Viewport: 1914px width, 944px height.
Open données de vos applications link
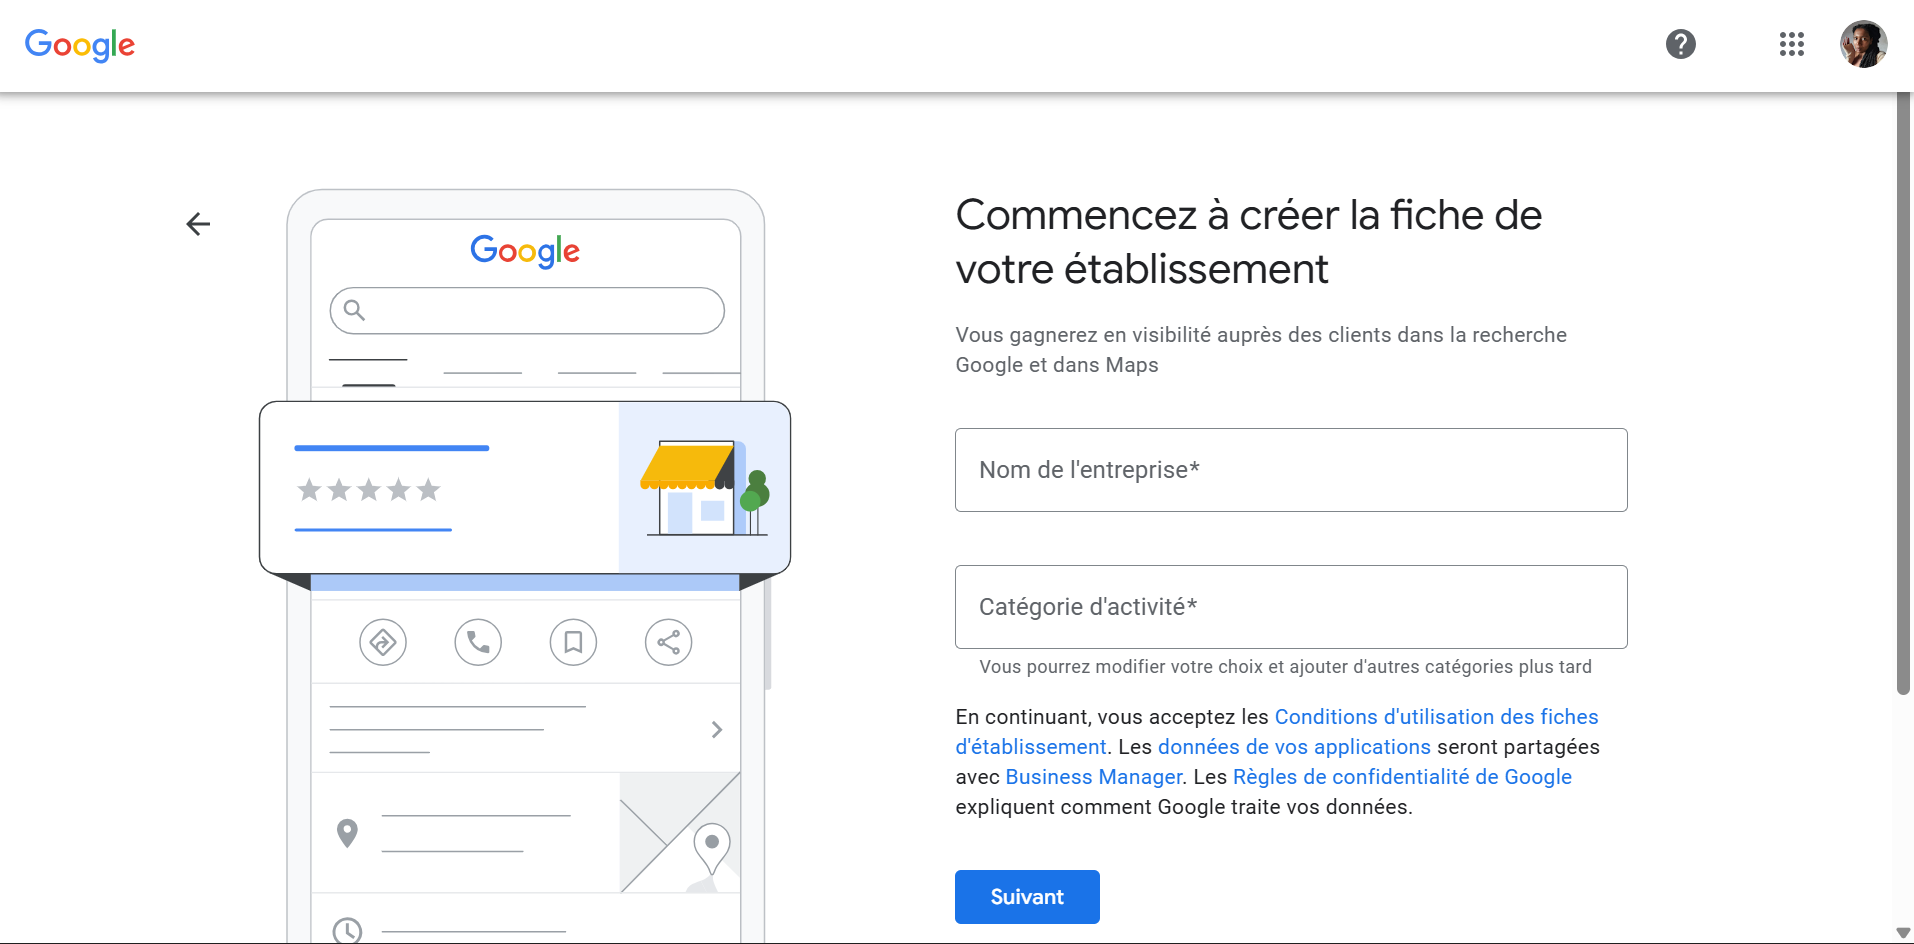pyautogui.click(x=1294, y=747)
